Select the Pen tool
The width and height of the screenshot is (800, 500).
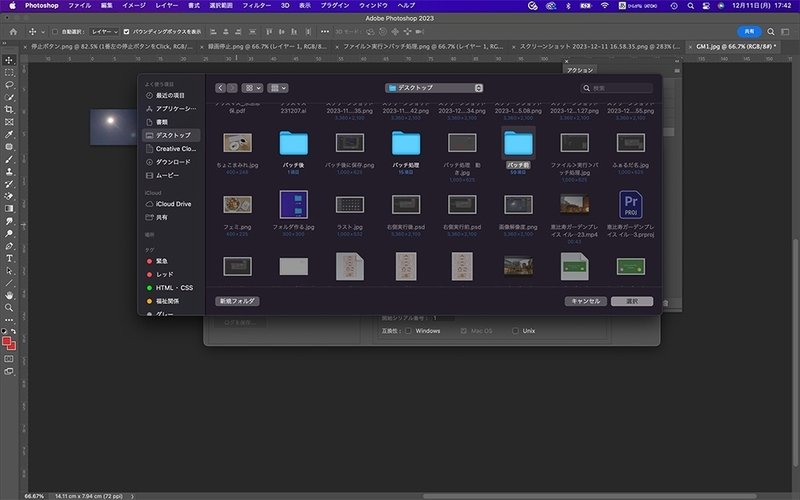click(x=9, y=246)
